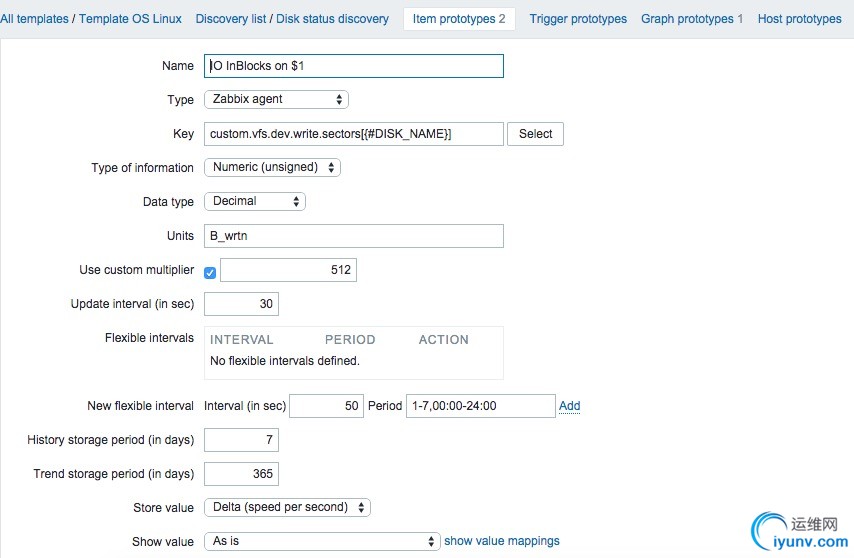Screen dimensions: 854x558
Task: Open the Host prototypes tab
Action: tap(799, 19)
